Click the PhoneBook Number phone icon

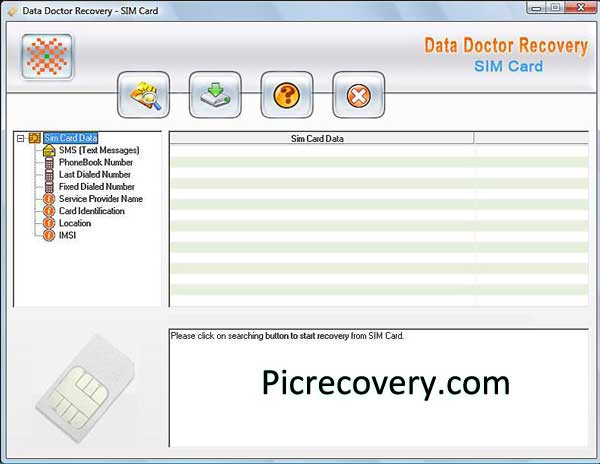(x=49, y=163)
